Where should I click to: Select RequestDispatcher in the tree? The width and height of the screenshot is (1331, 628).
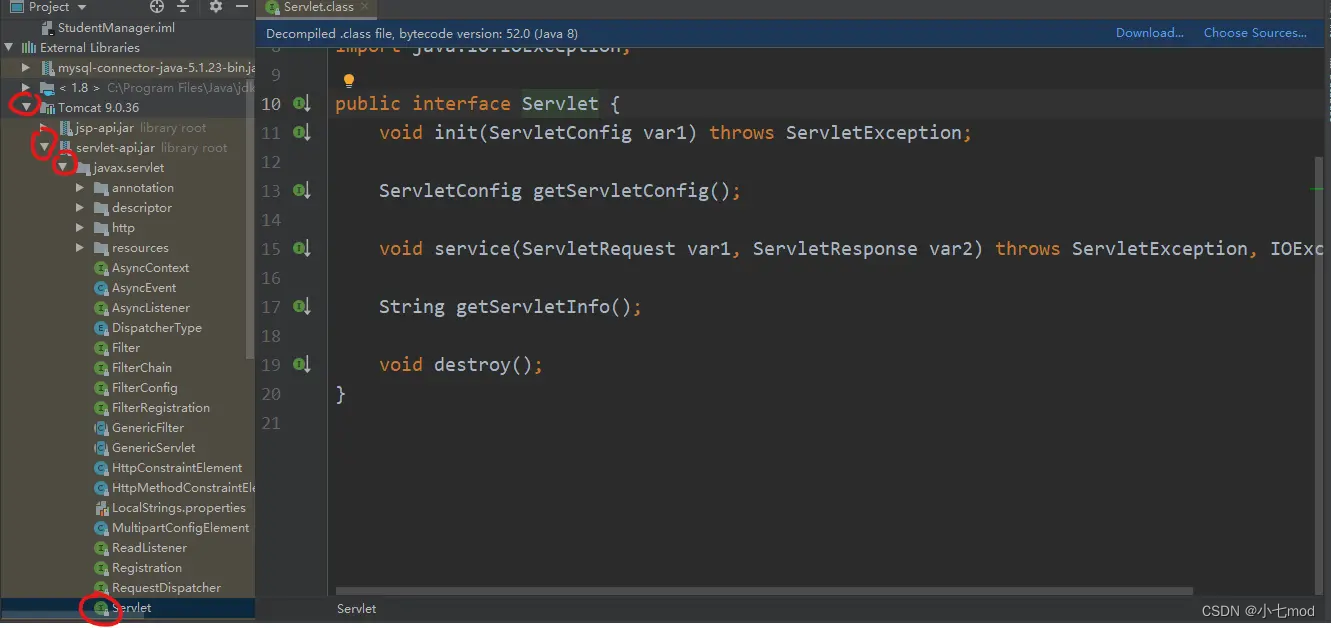coord(128,588)
